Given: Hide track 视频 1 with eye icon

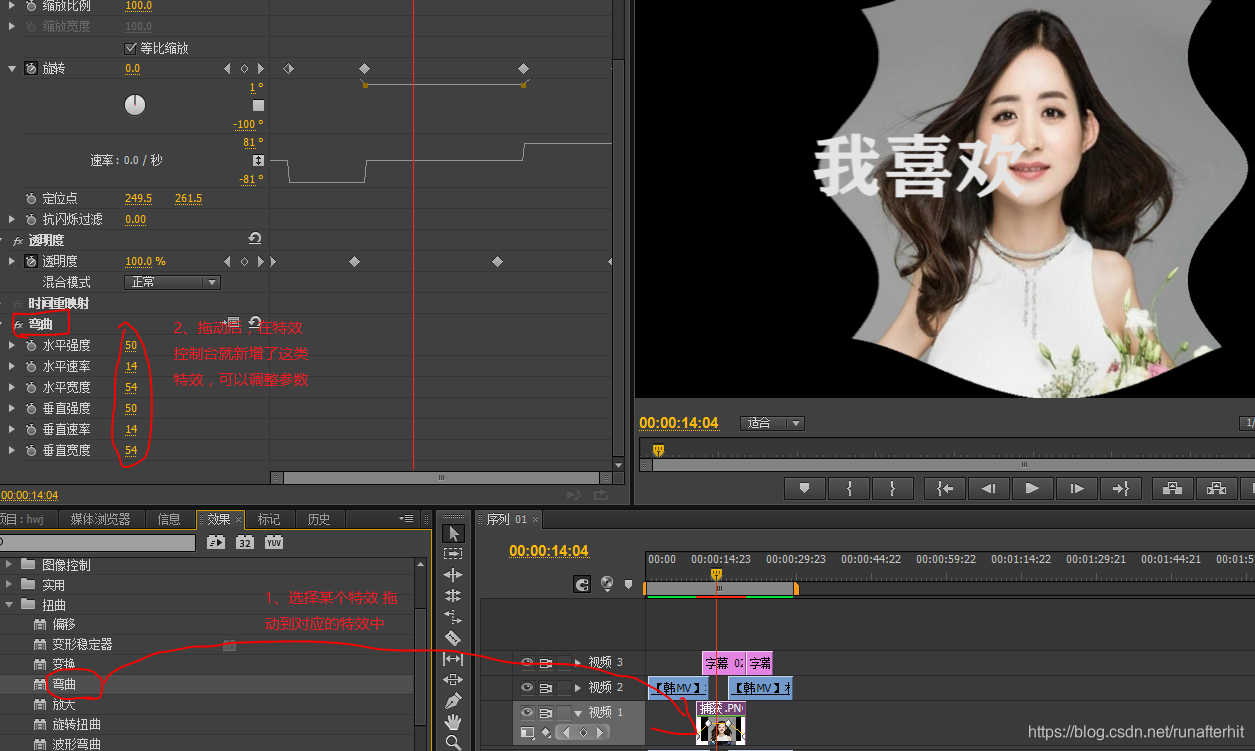Looking at the screenshot, I should click(527, 713).
